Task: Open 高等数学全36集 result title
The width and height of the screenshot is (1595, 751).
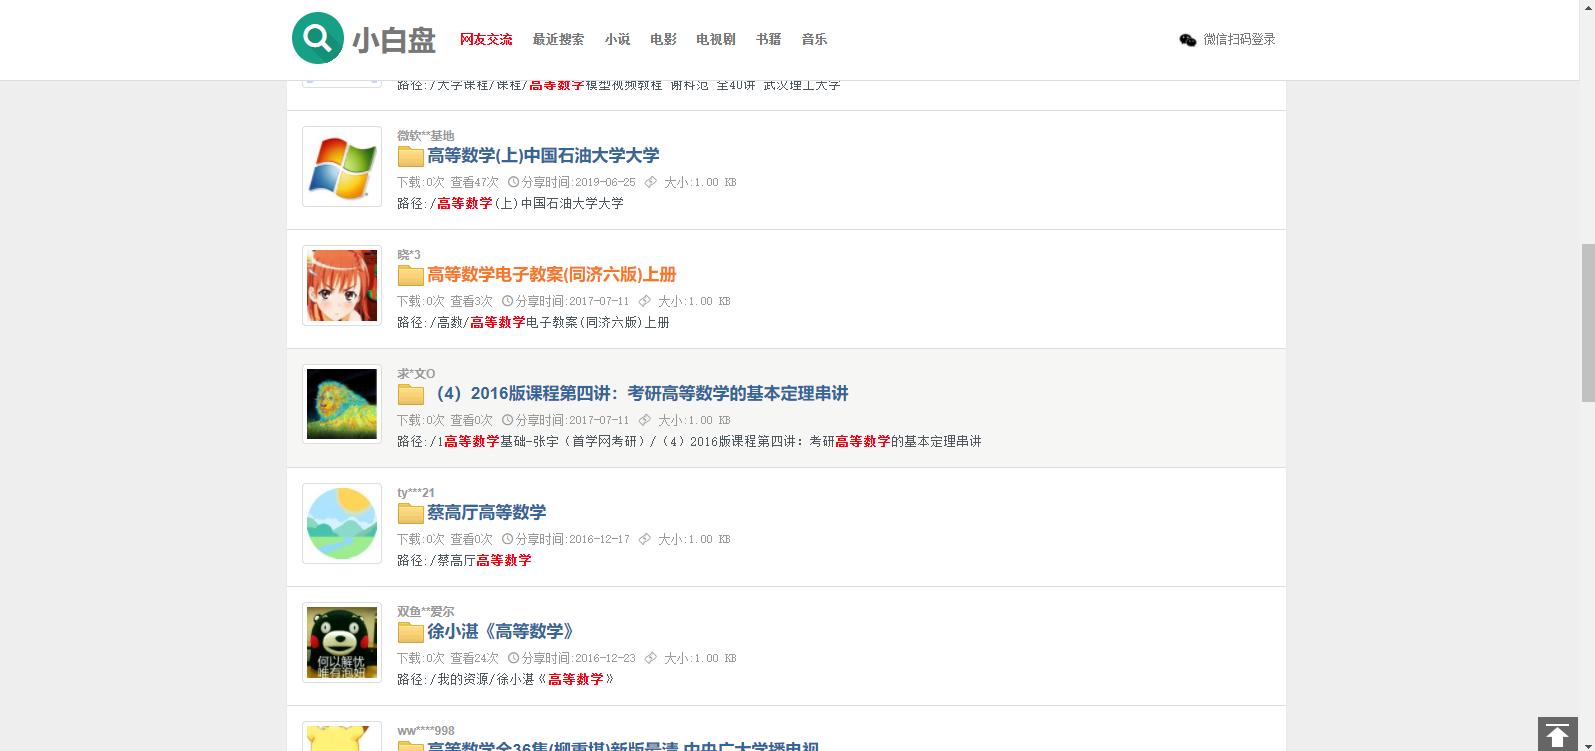Action: 623,746
